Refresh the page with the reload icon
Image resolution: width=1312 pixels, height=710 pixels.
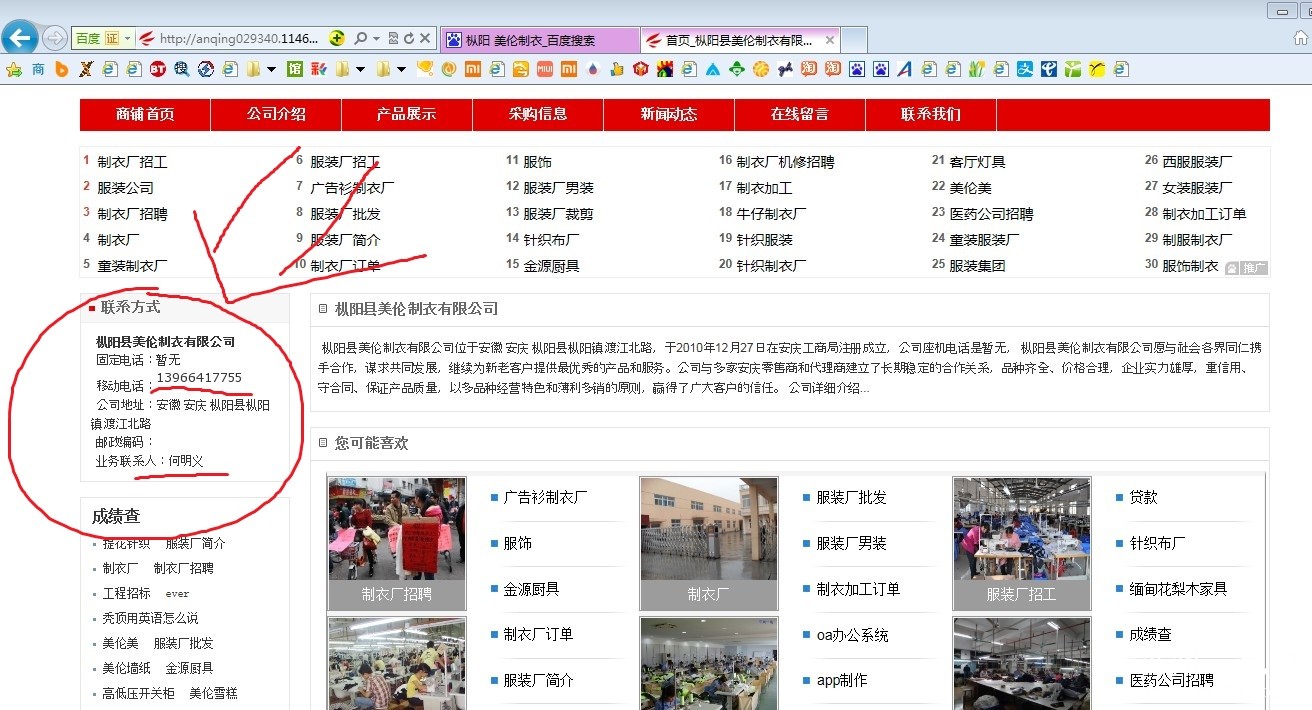point(409,39)
